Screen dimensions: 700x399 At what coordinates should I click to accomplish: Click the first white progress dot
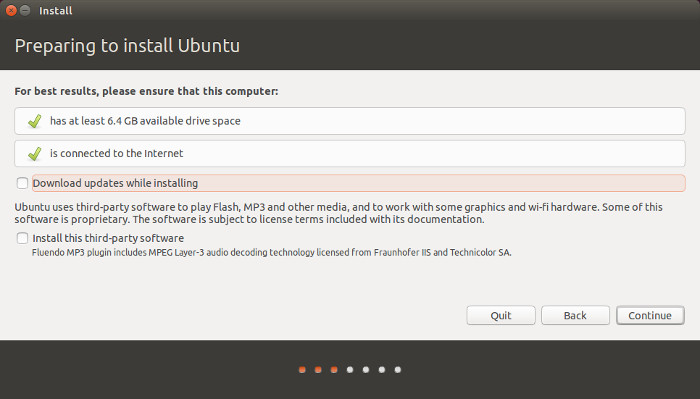[x=350, y=370]
